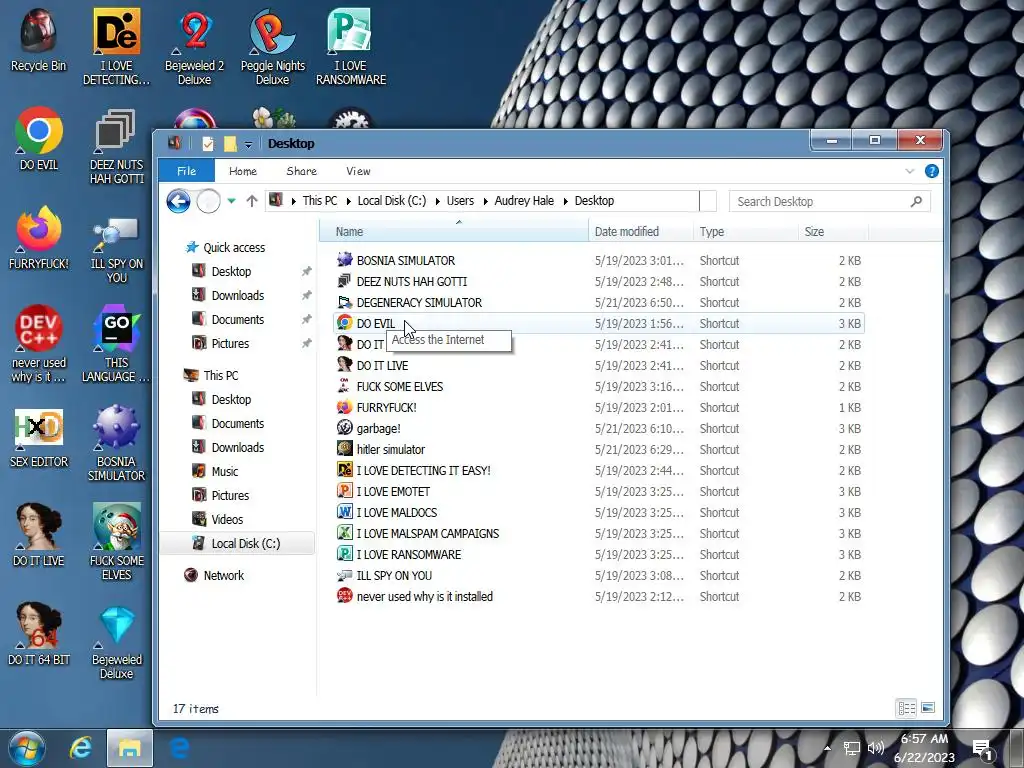Screen dimensions: 1024x768
Task: Sort by the Size column header
Action: point(833,232)
